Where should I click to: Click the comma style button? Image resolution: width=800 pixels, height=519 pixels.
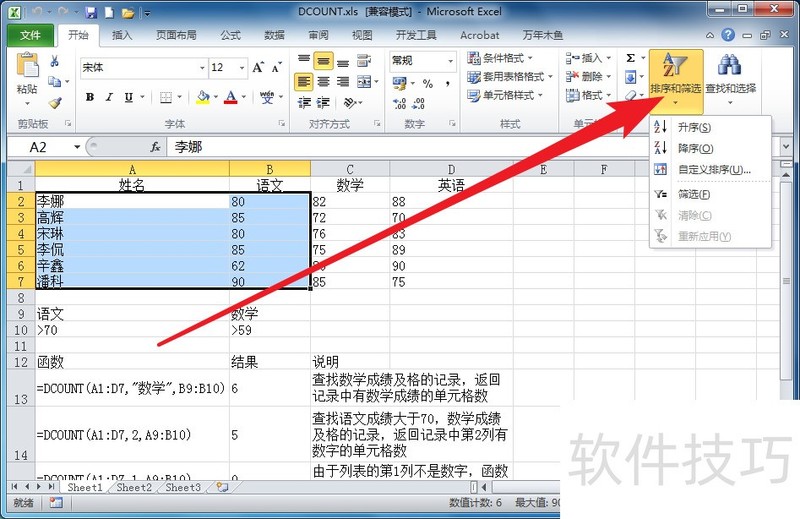[x=447, y=83]
